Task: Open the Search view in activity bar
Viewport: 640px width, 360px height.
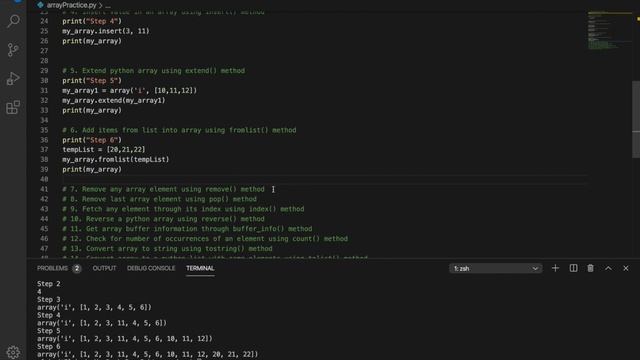Action: pyautogui.click(x=13, y=21)
